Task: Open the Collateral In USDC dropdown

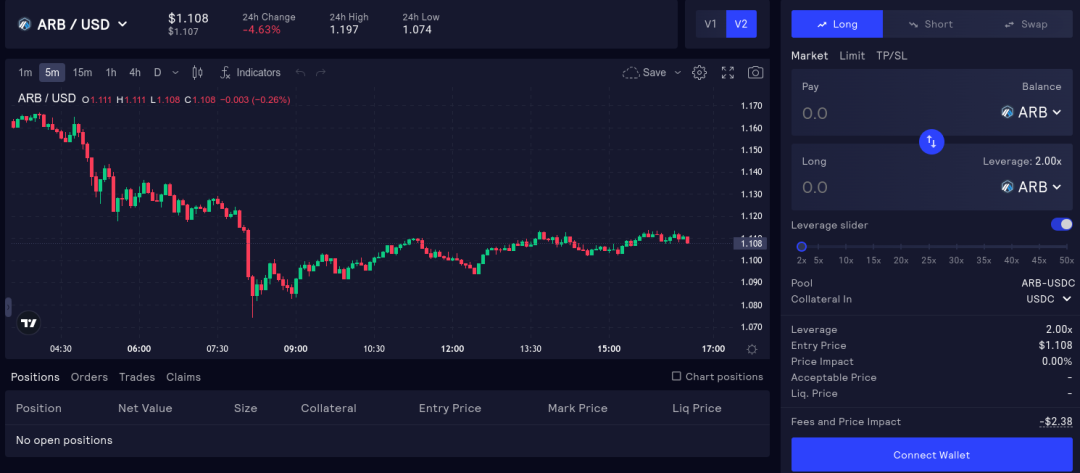Action: tap(1049, 299)
